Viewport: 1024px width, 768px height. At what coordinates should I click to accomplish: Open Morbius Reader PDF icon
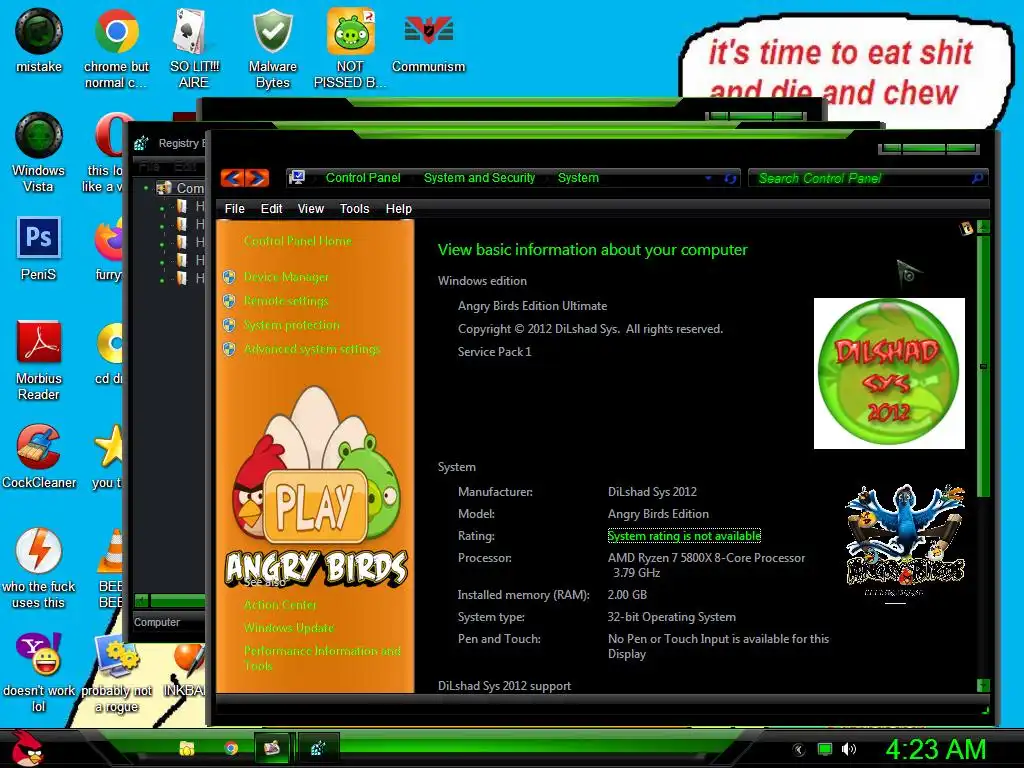click(x=39, y=361)
